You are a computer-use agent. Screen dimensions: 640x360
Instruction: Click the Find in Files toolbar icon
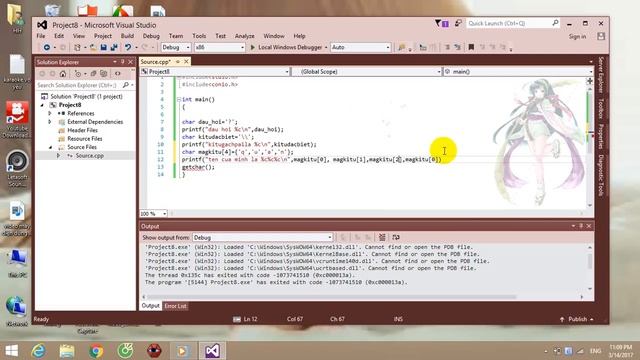tap(402, 47)
